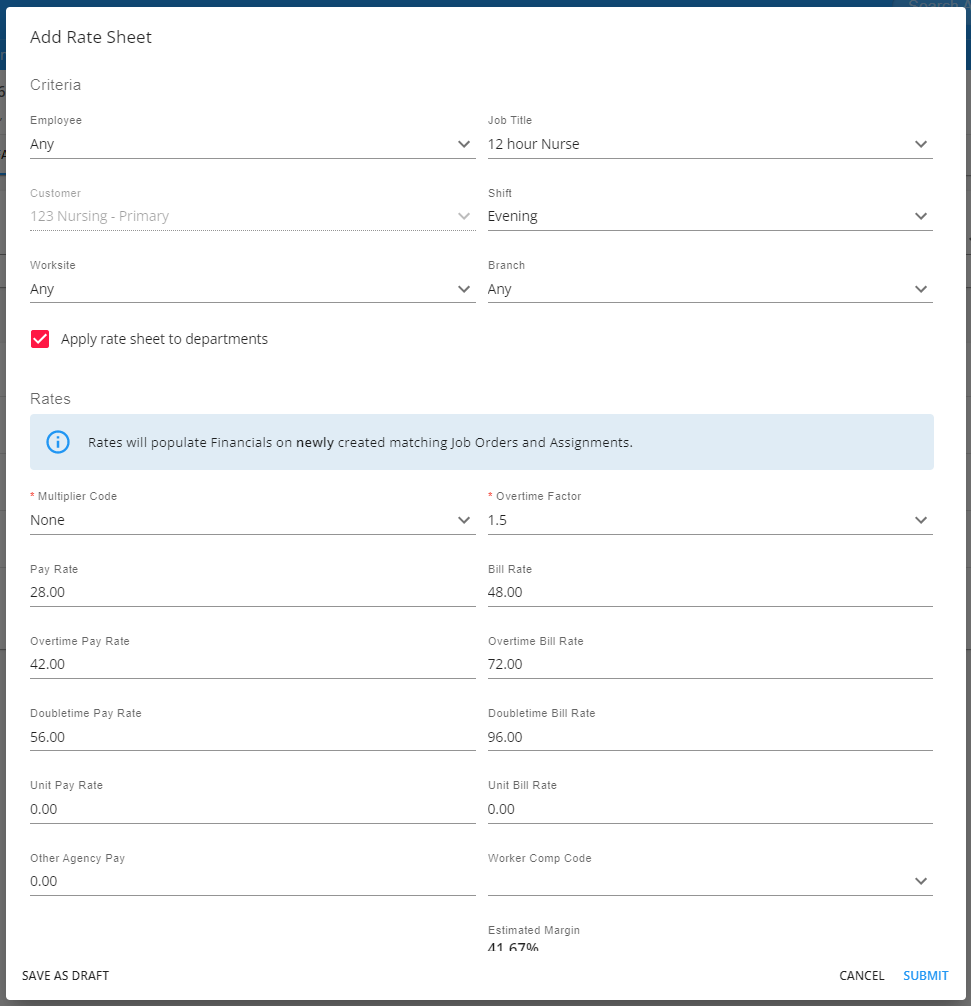Screen dimensions: 971x1006
Task: Click the Bill Rate field
Action: coord(709,592)
